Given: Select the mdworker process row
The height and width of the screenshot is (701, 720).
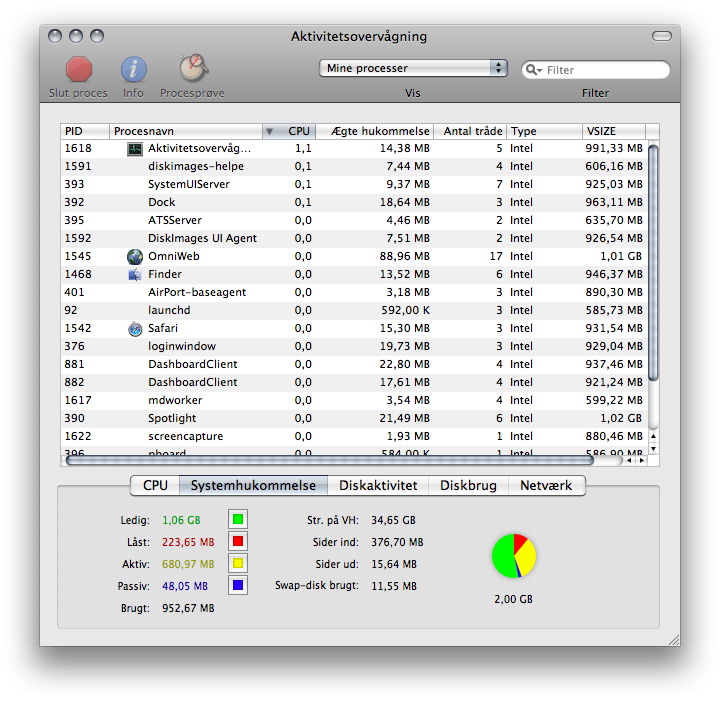Looking at the screenshot, I should click(x=354, y=401).
